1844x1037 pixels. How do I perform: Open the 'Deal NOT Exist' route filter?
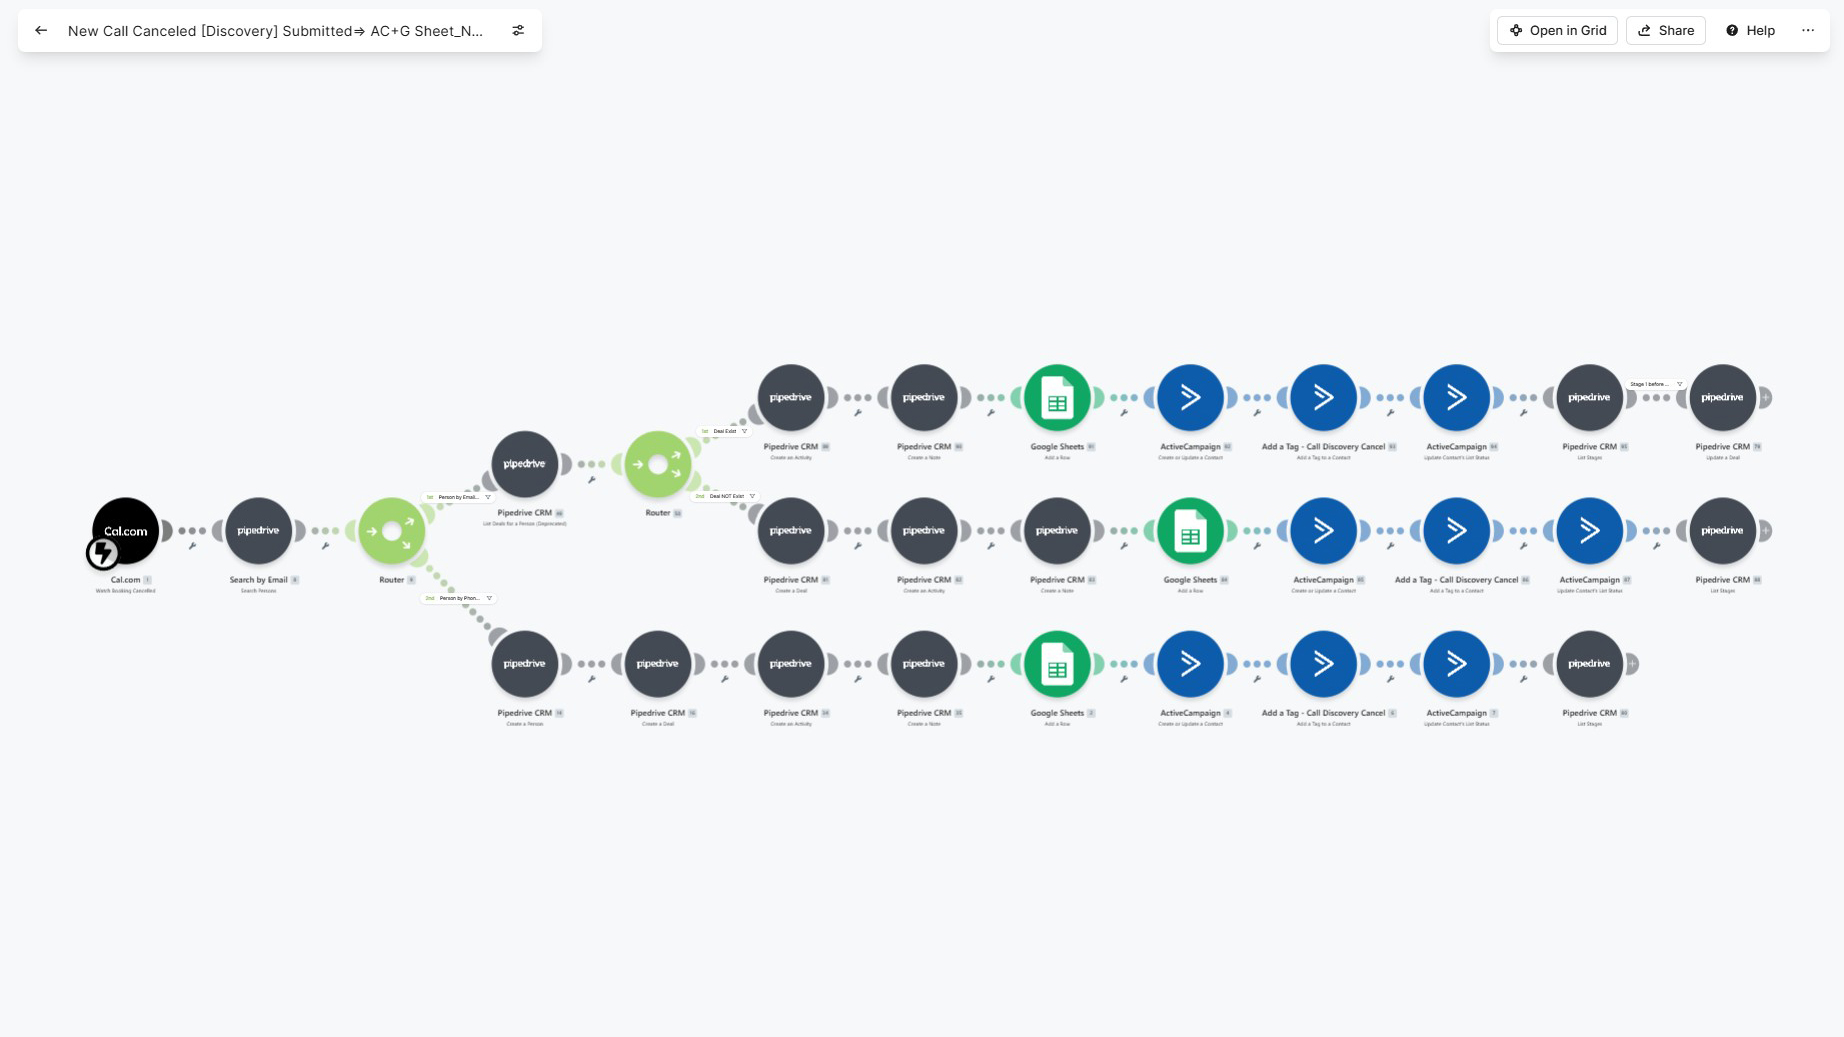(x=726, y=496)
